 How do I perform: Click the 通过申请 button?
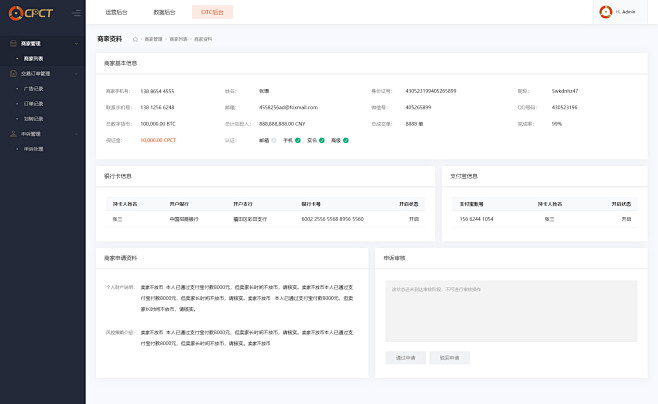coord(405,358)
